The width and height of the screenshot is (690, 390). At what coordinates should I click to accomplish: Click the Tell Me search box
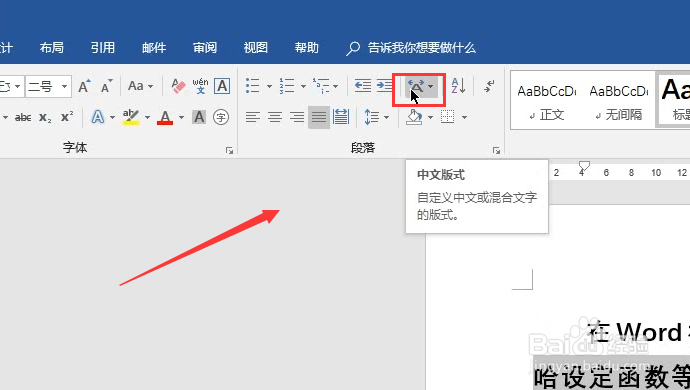[x=411, y=48]
